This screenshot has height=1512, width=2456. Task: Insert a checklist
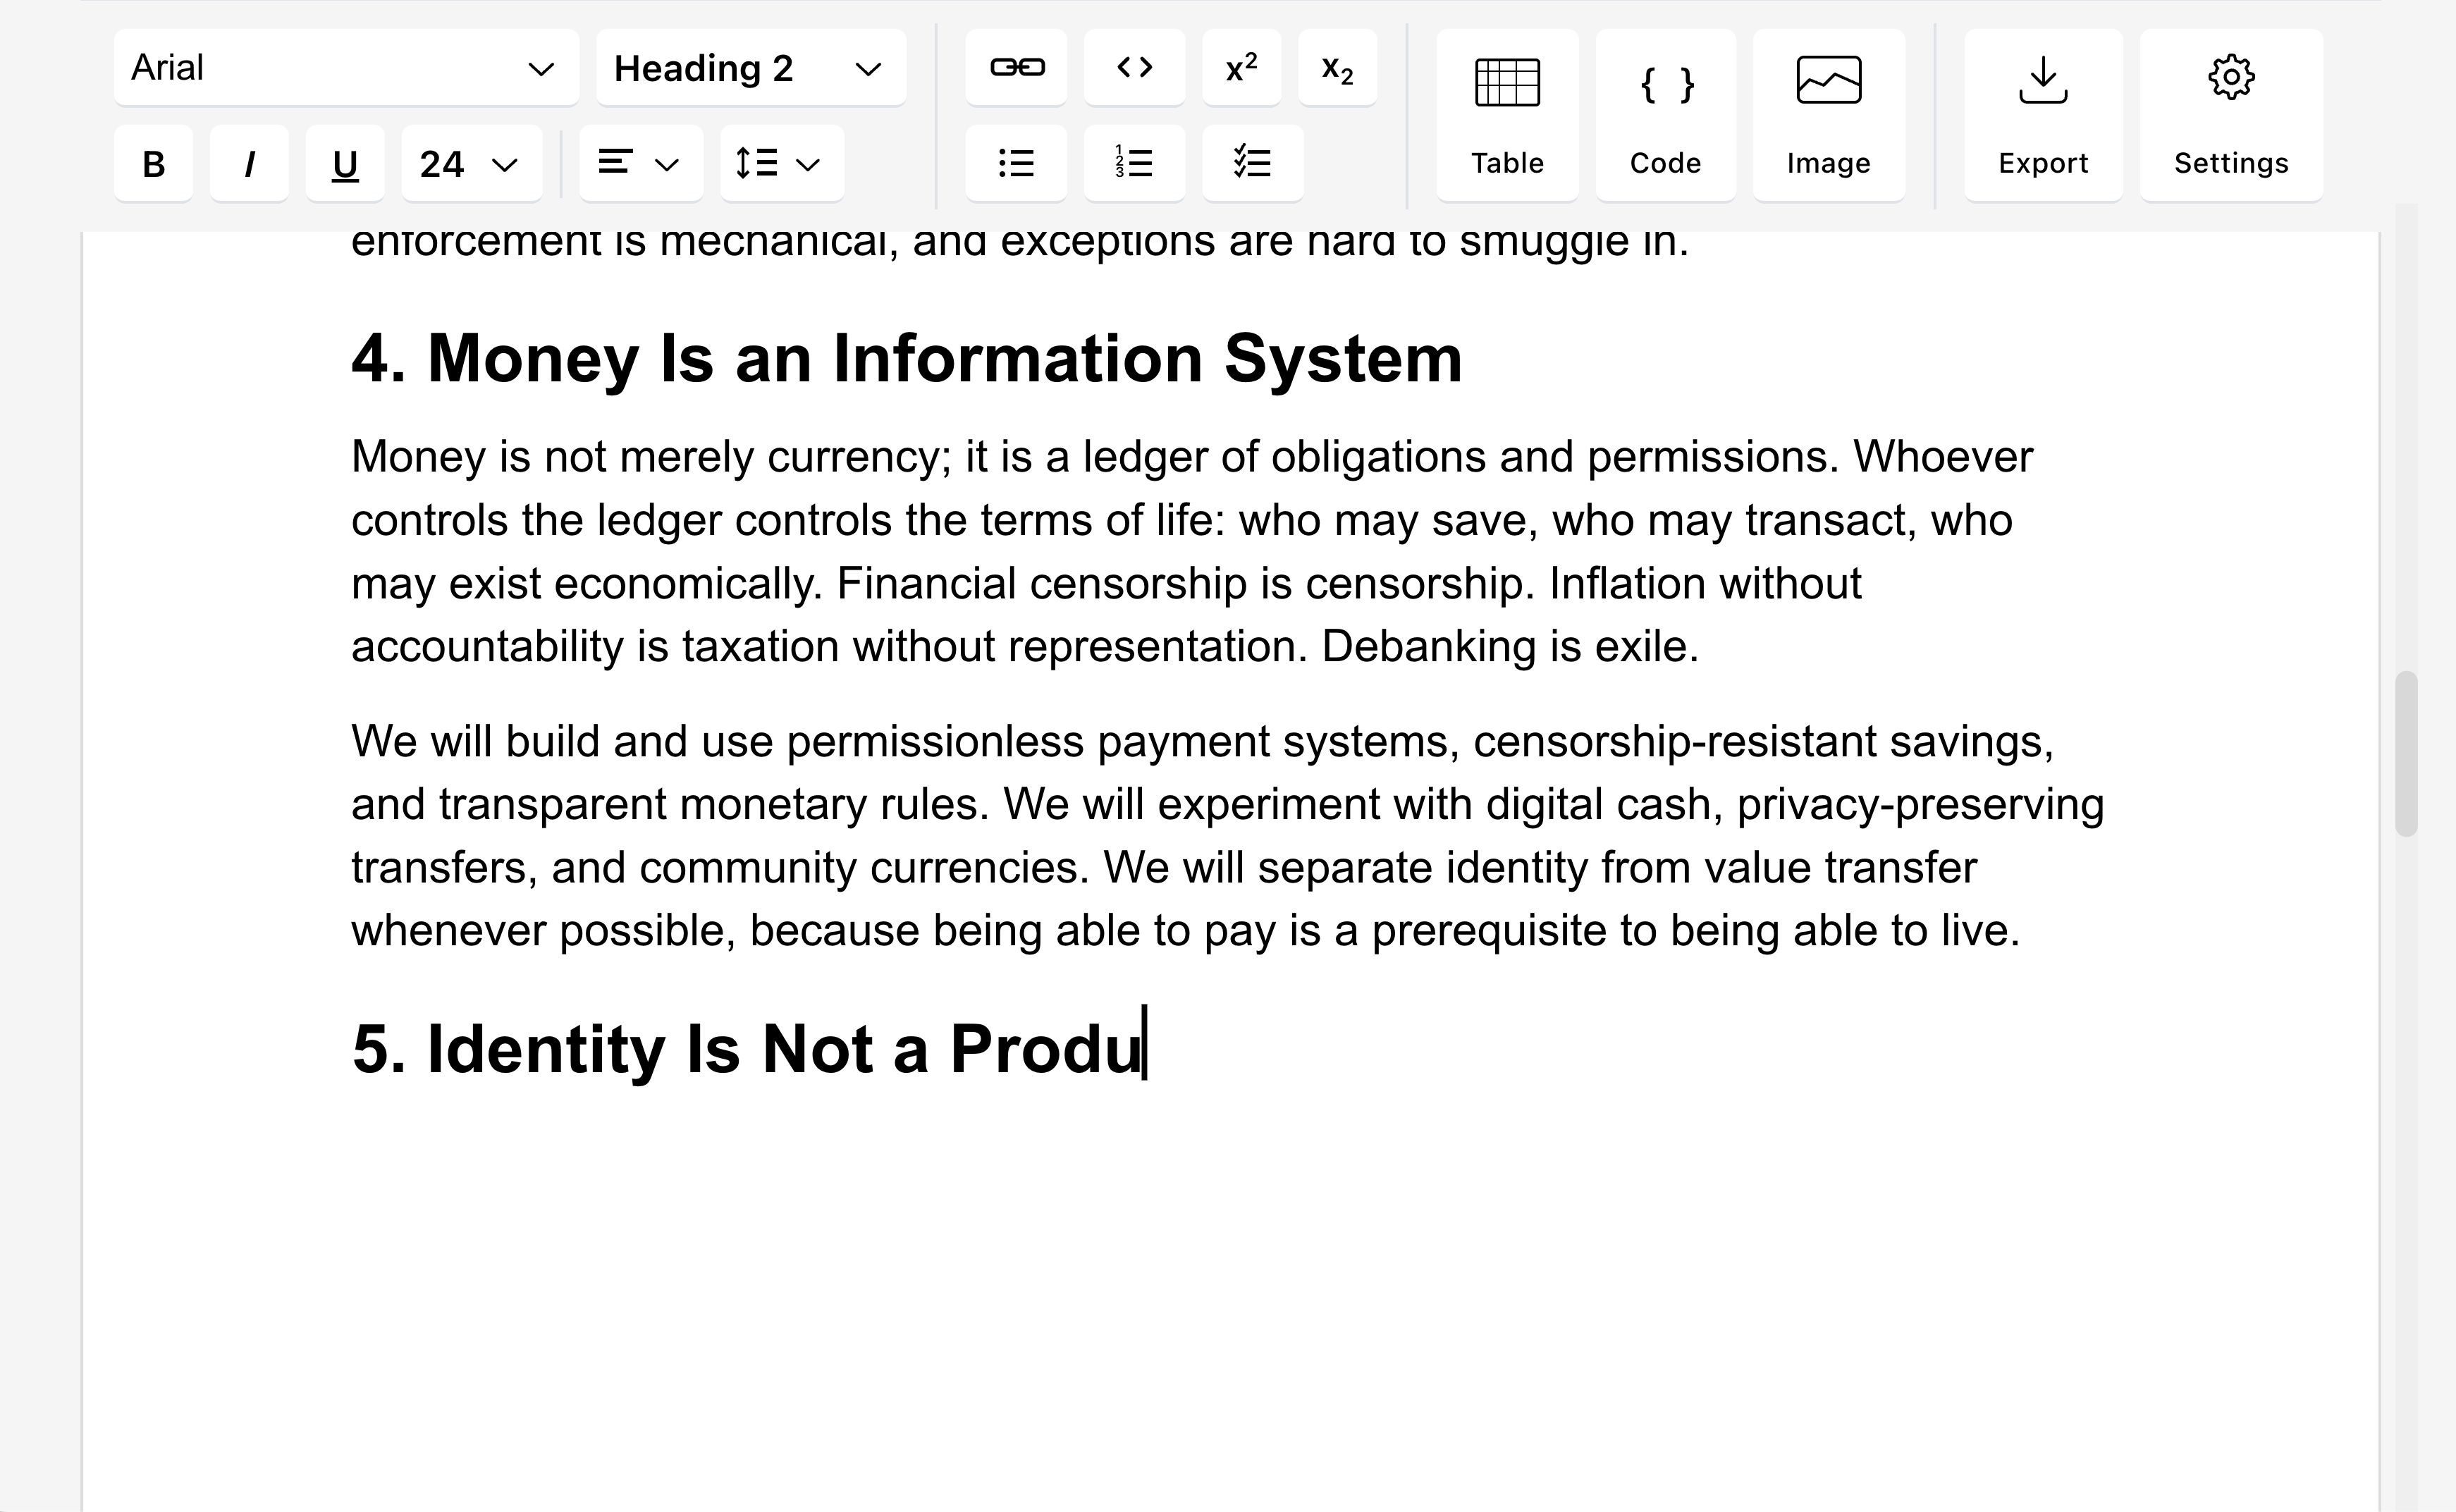point(1252,163)
